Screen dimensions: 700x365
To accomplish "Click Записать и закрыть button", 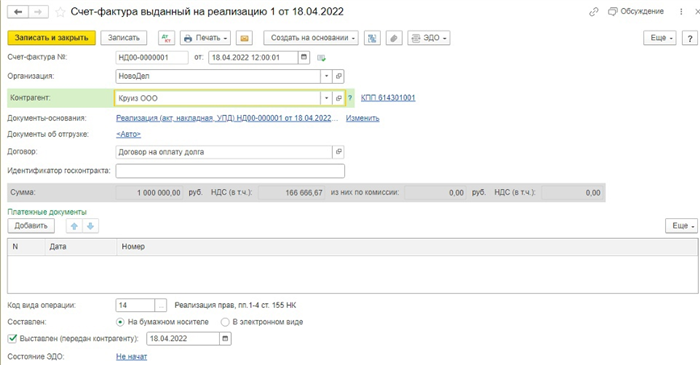I will (51, 38).
